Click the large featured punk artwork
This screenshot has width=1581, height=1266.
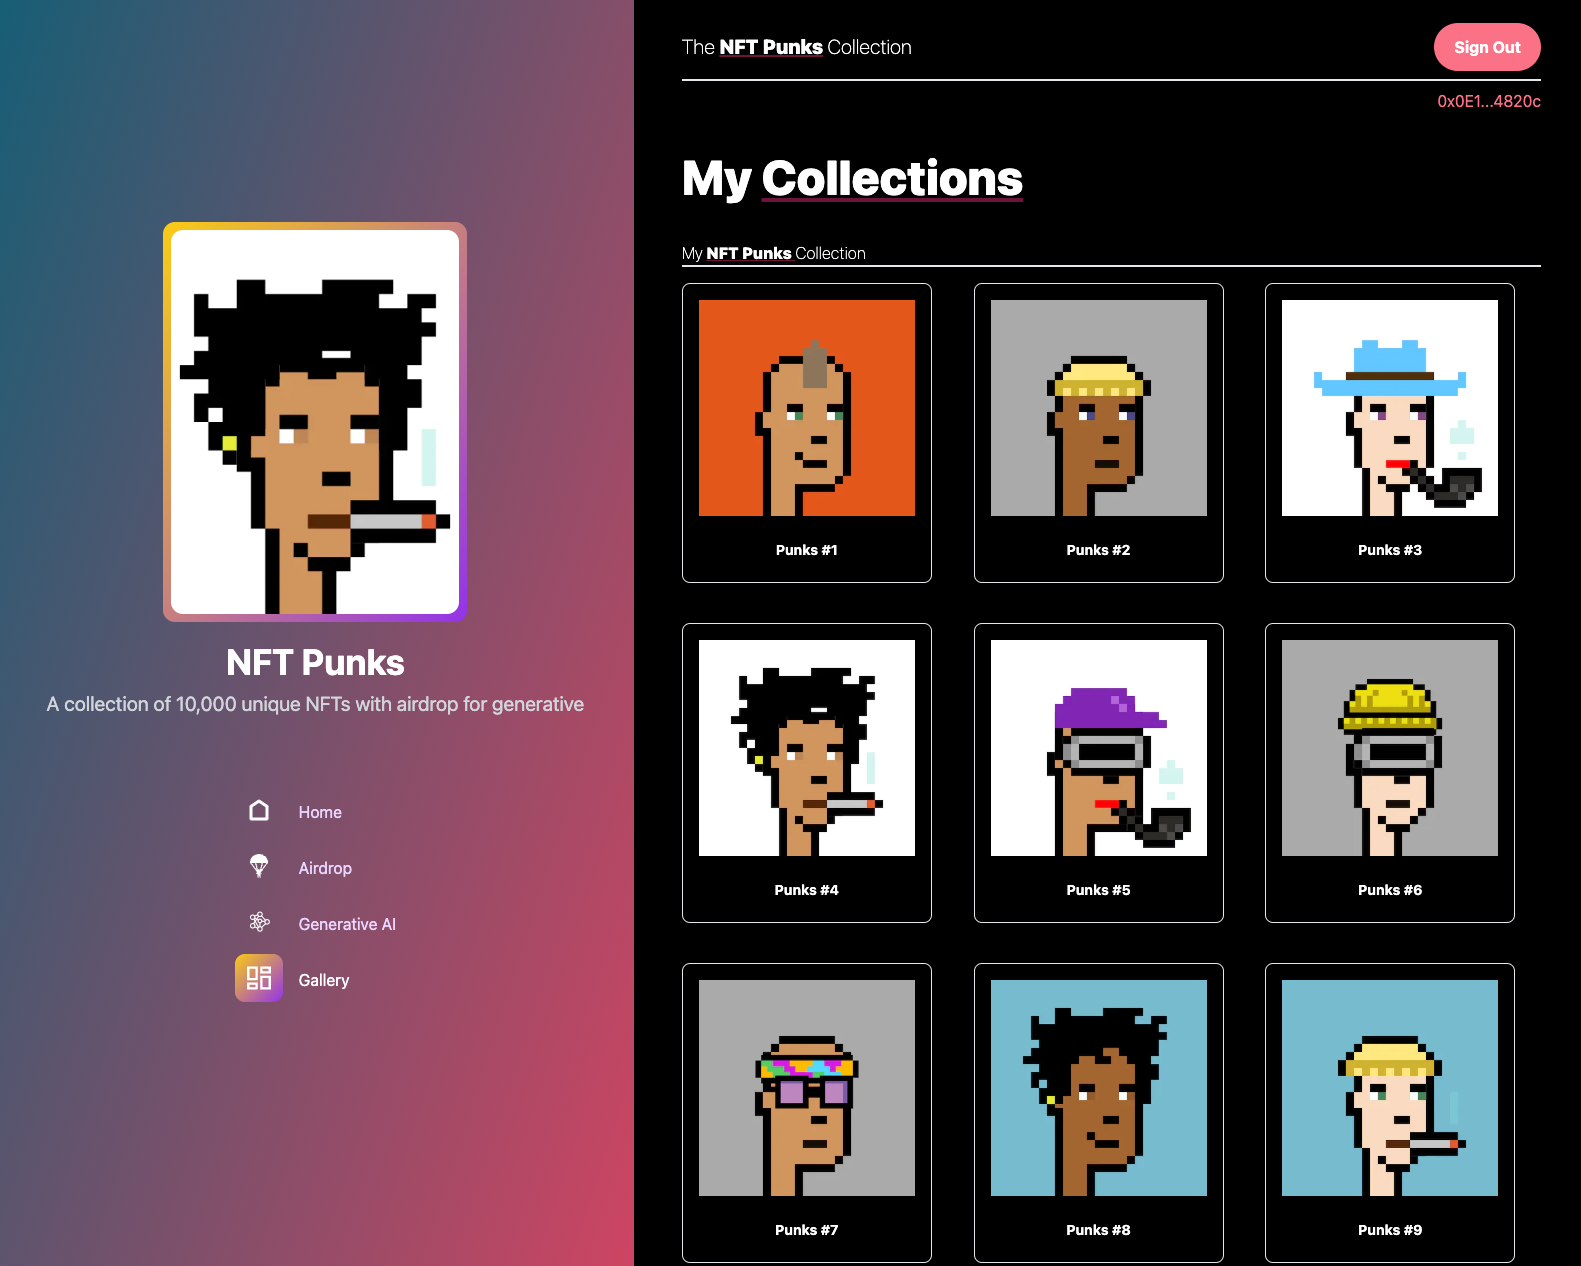tap(315, 422)
